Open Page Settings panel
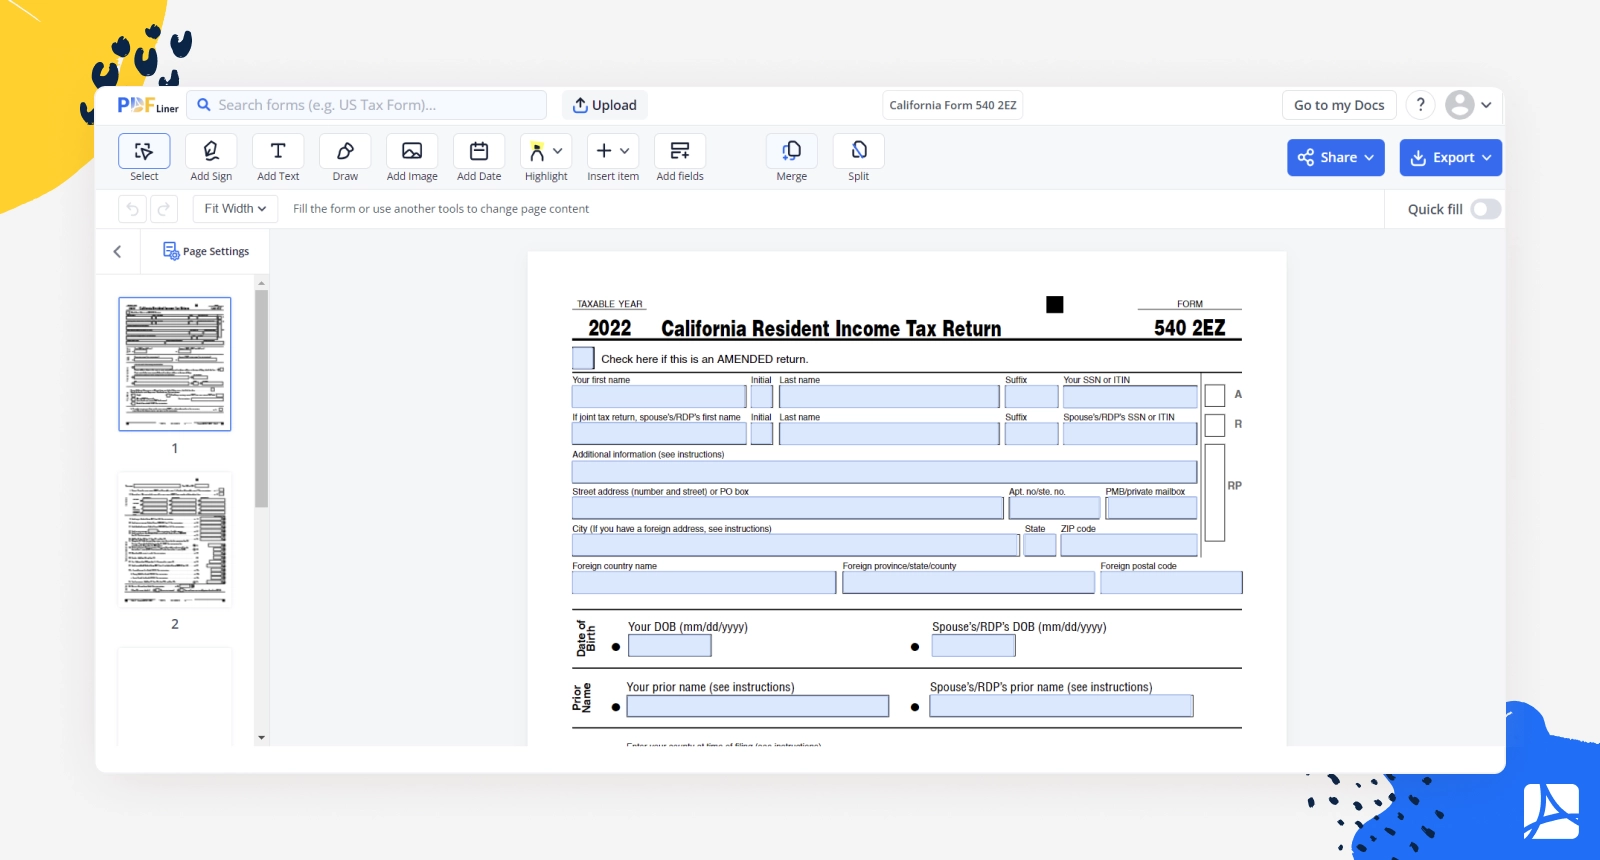This screenshot has height=860, width=1600. tap(206, 252)
